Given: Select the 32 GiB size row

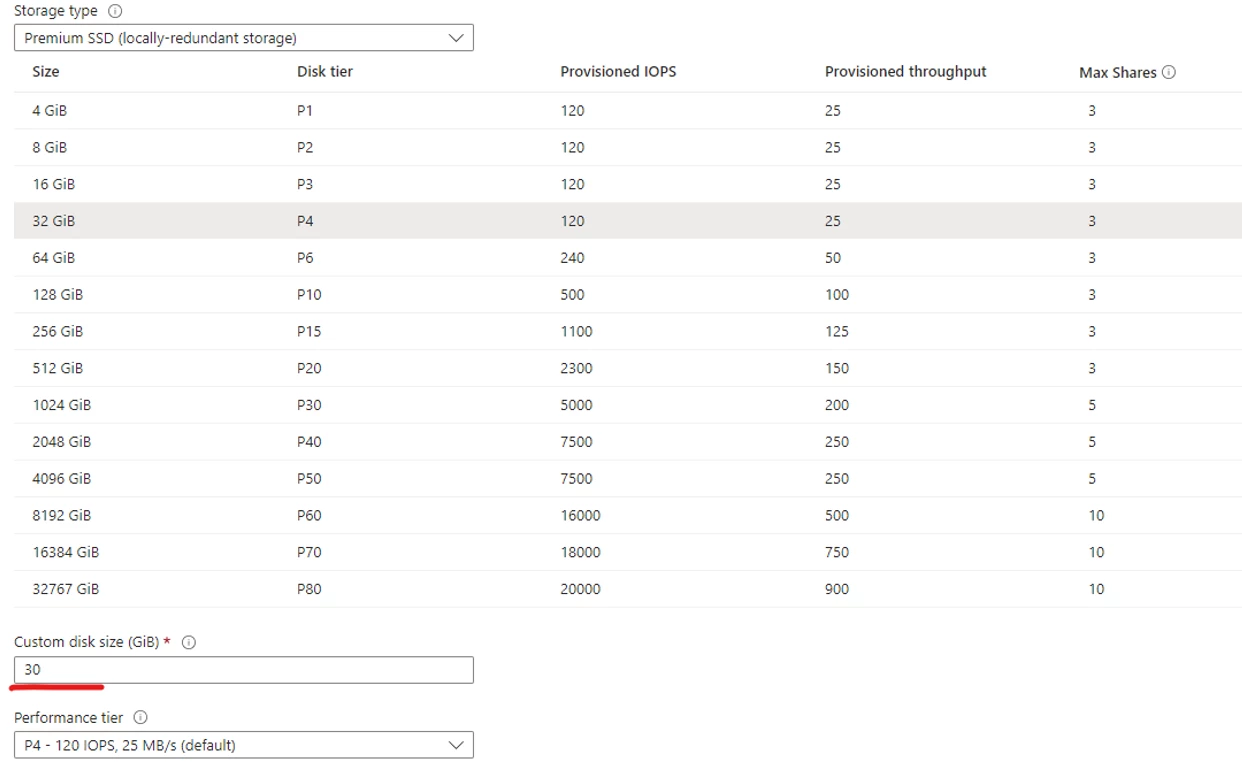Looking at the screenshot, I should coord(627,221).
